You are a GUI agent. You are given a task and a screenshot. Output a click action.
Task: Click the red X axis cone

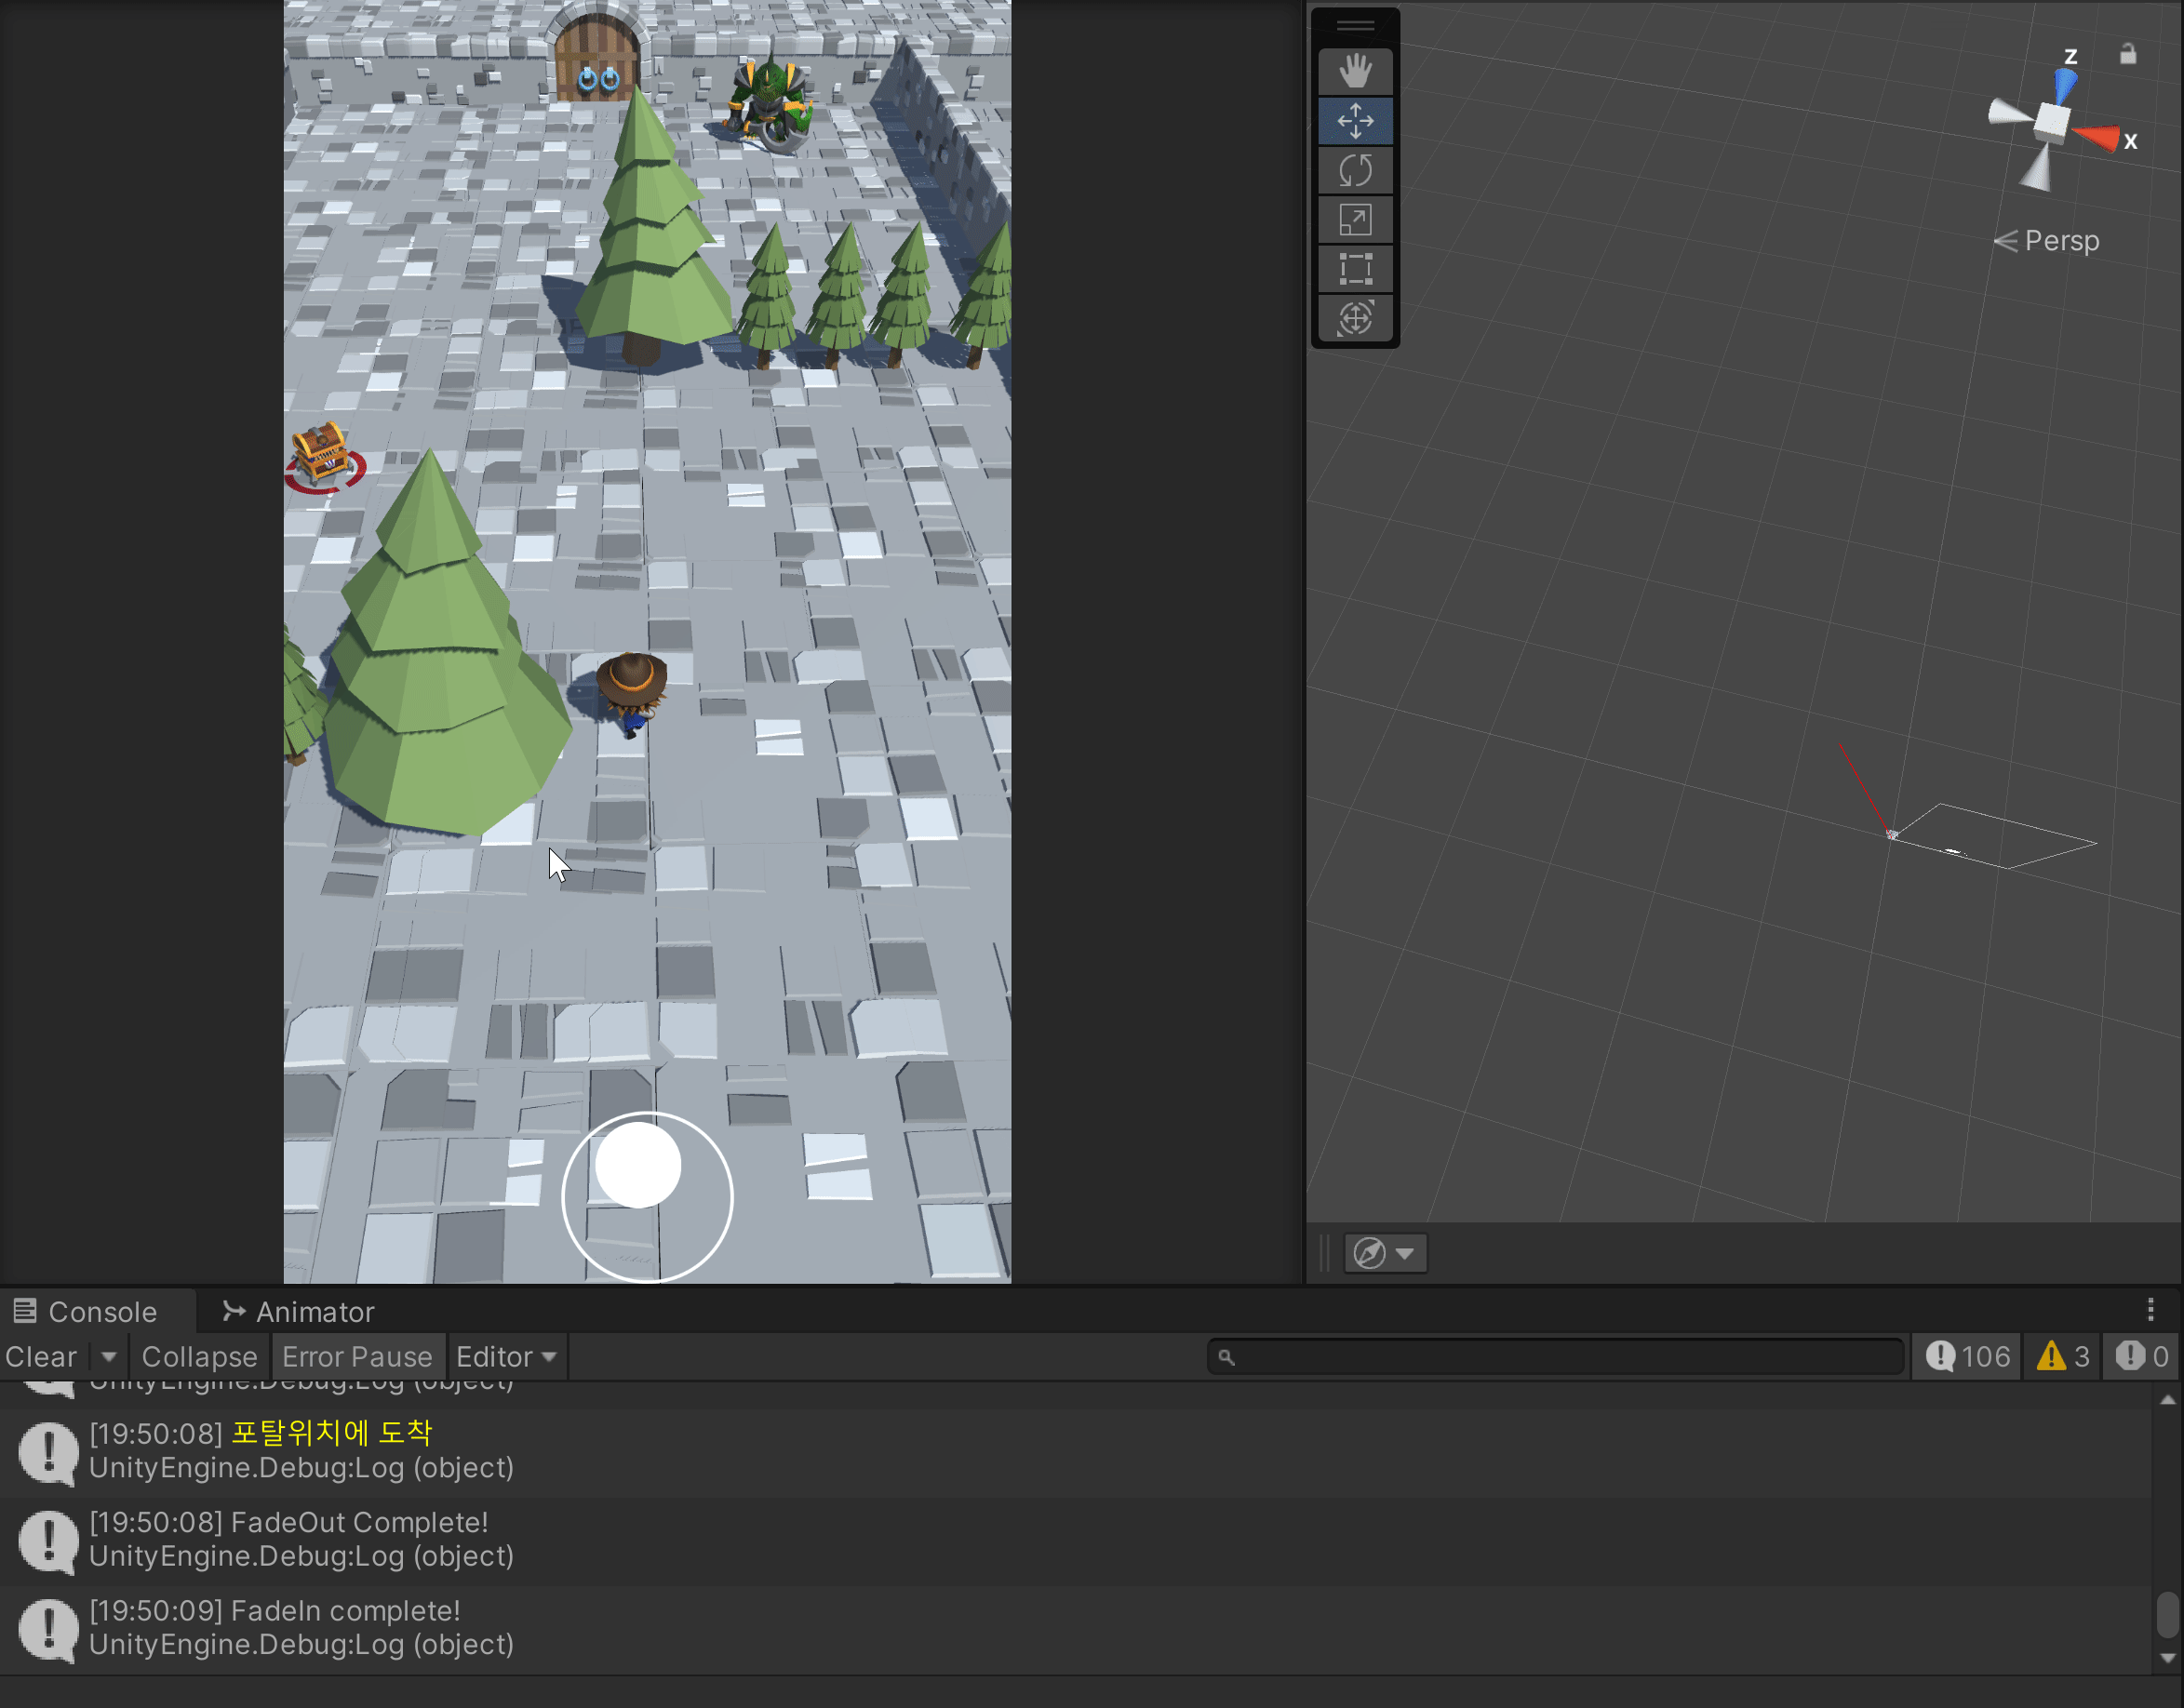coord(2098,137)
